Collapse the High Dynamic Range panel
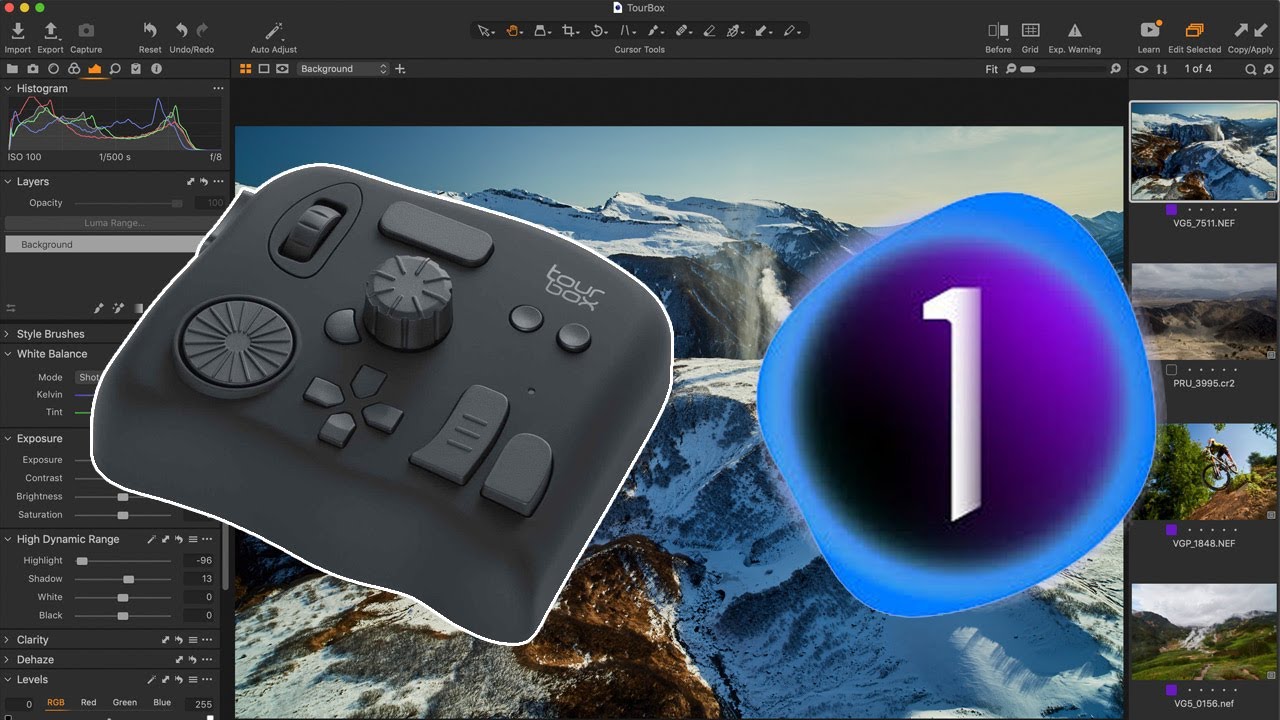1280x720 pixels. (x=8, y=539)
